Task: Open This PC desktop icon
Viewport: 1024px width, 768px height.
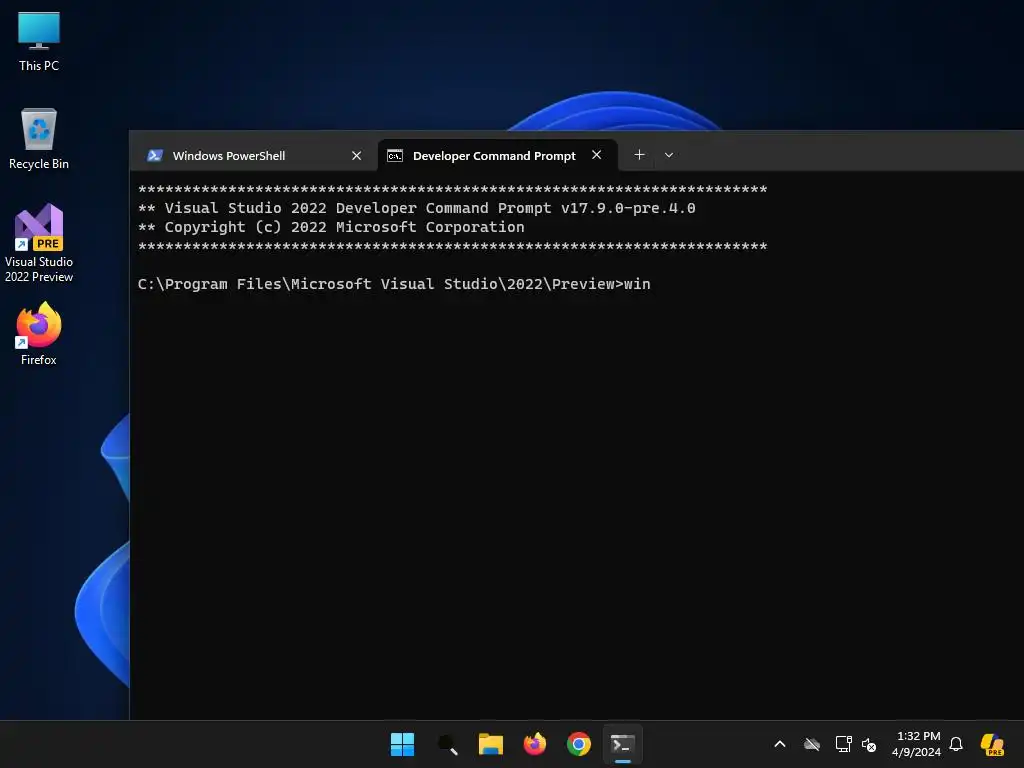Action: click(x=39, y=42)
